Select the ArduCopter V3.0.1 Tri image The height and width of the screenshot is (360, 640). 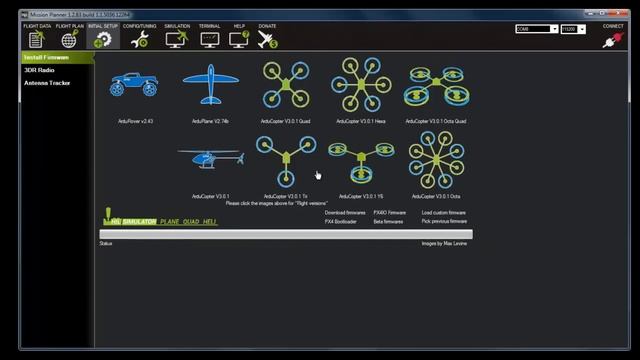(286, 161)
